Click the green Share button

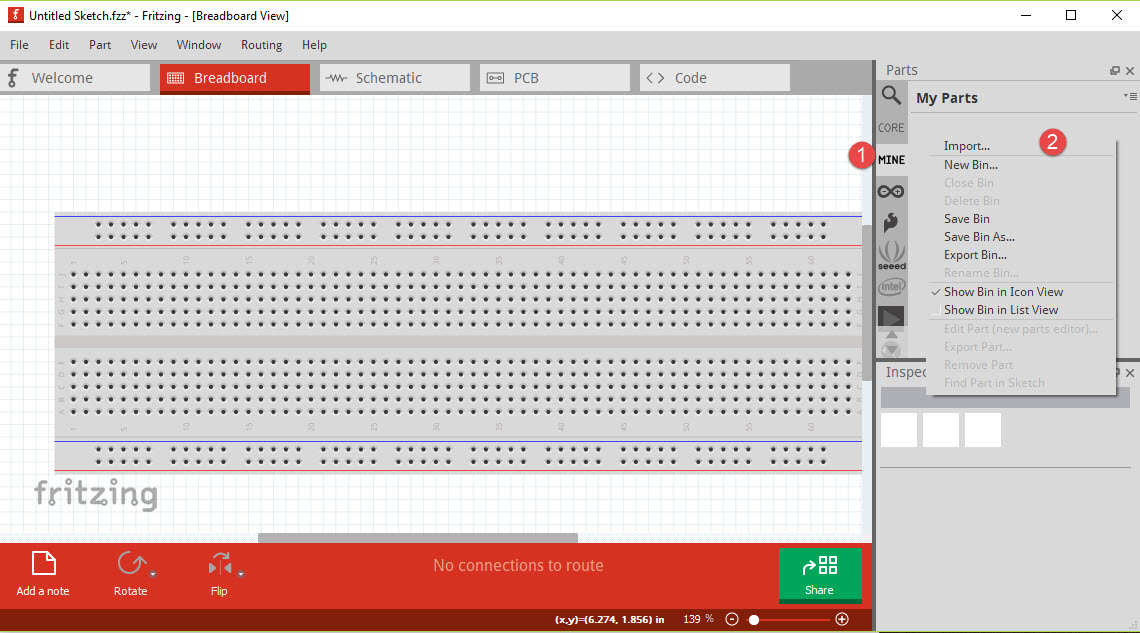(x=819, y=576)
